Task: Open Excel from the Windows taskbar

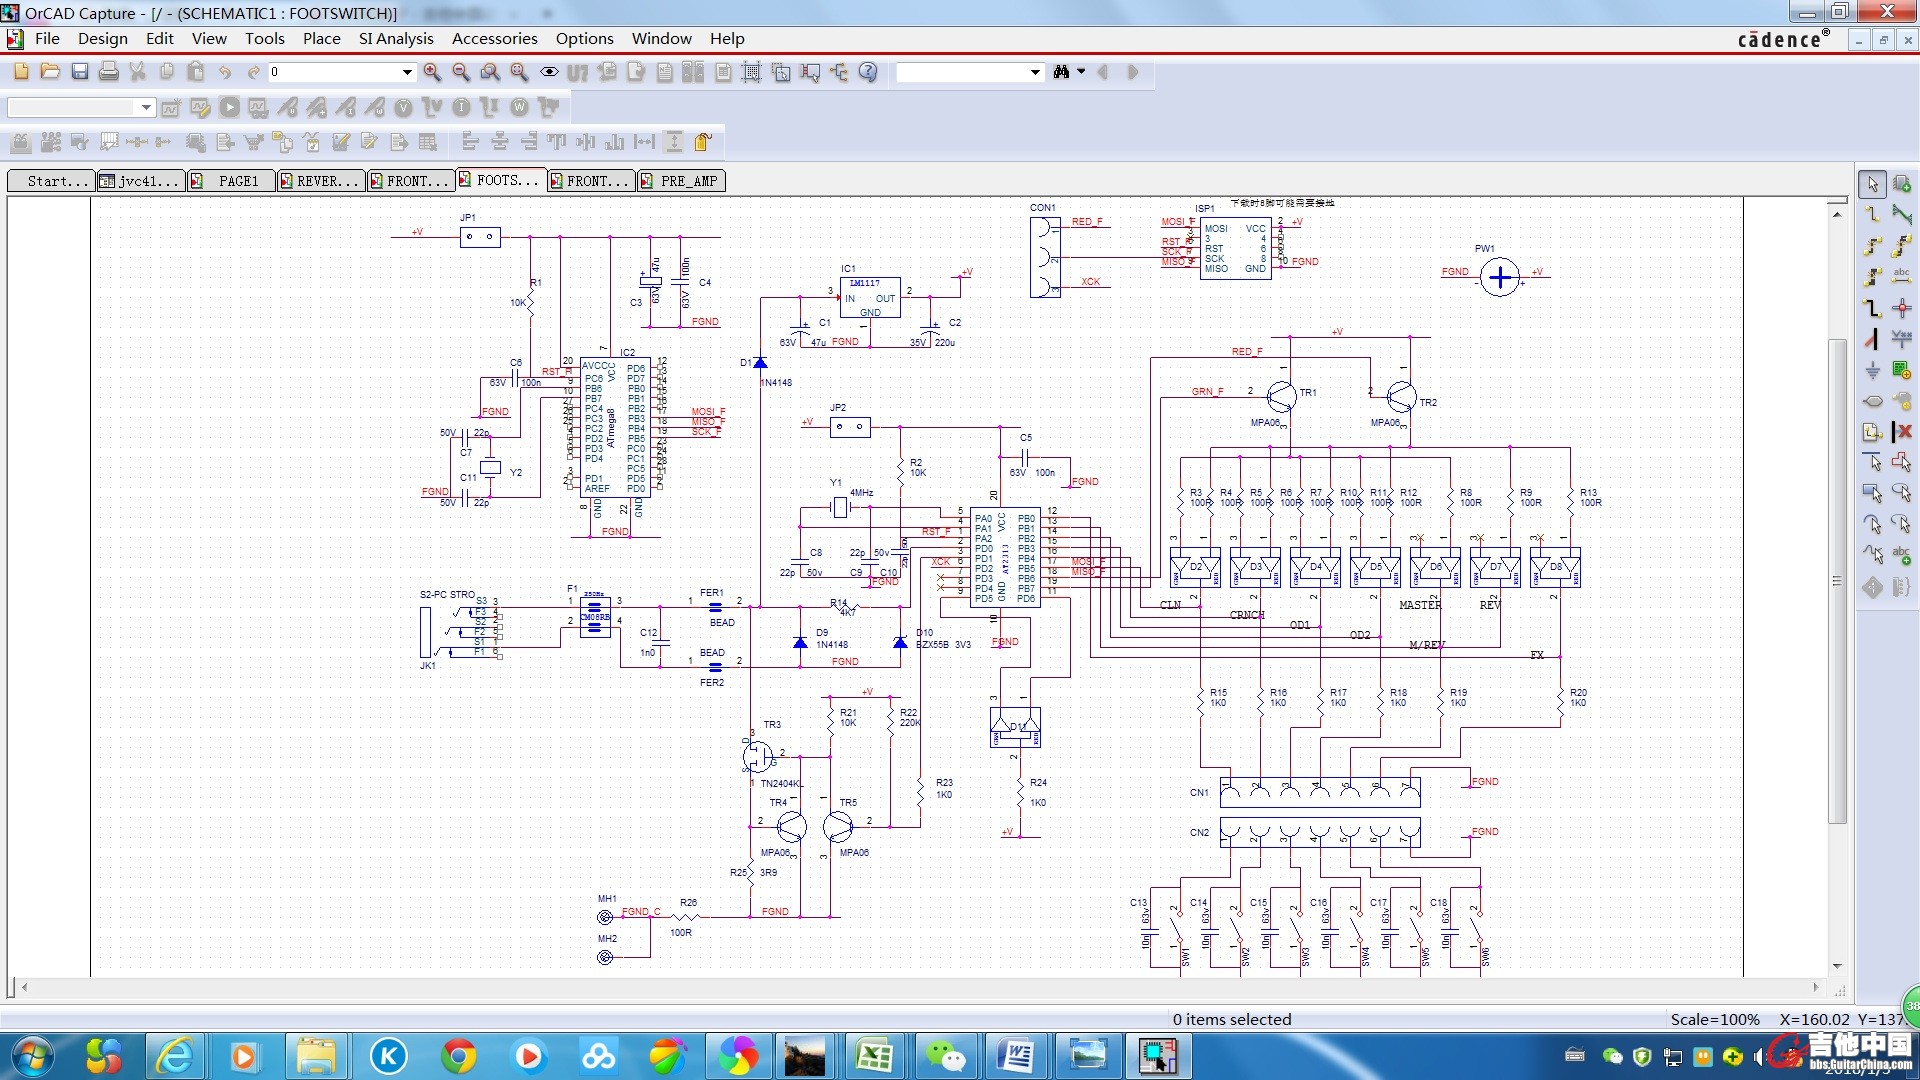Action: 874,1056
